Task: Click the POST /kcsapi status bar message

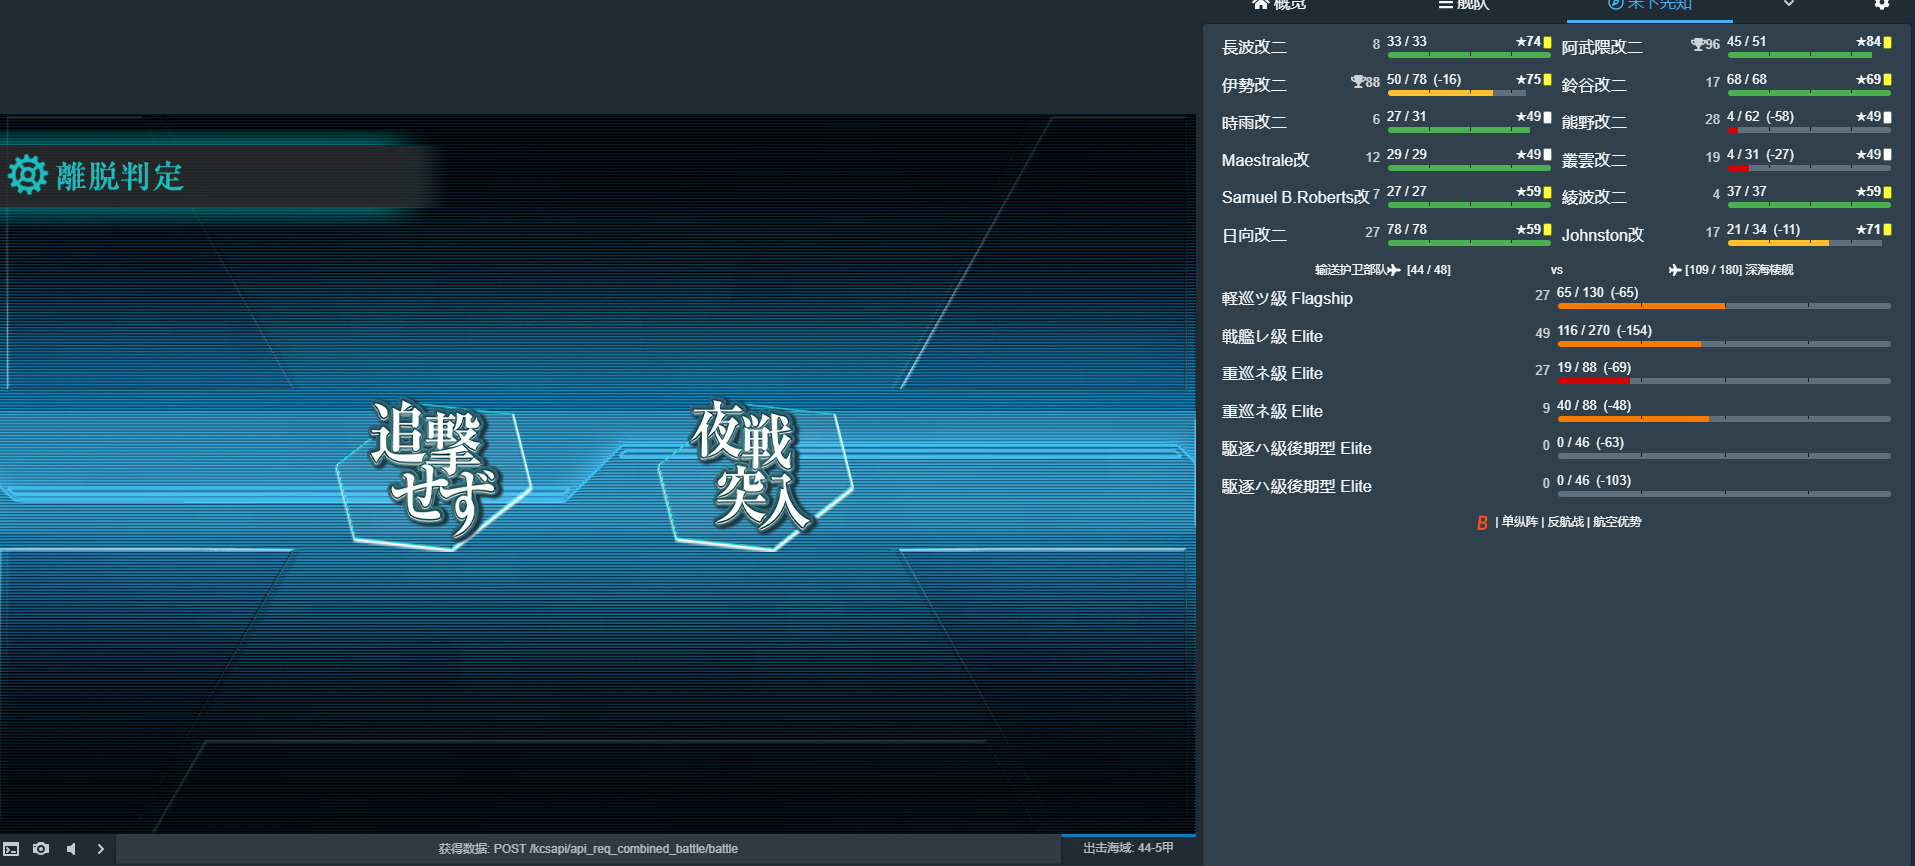Action: coord(588,849)
